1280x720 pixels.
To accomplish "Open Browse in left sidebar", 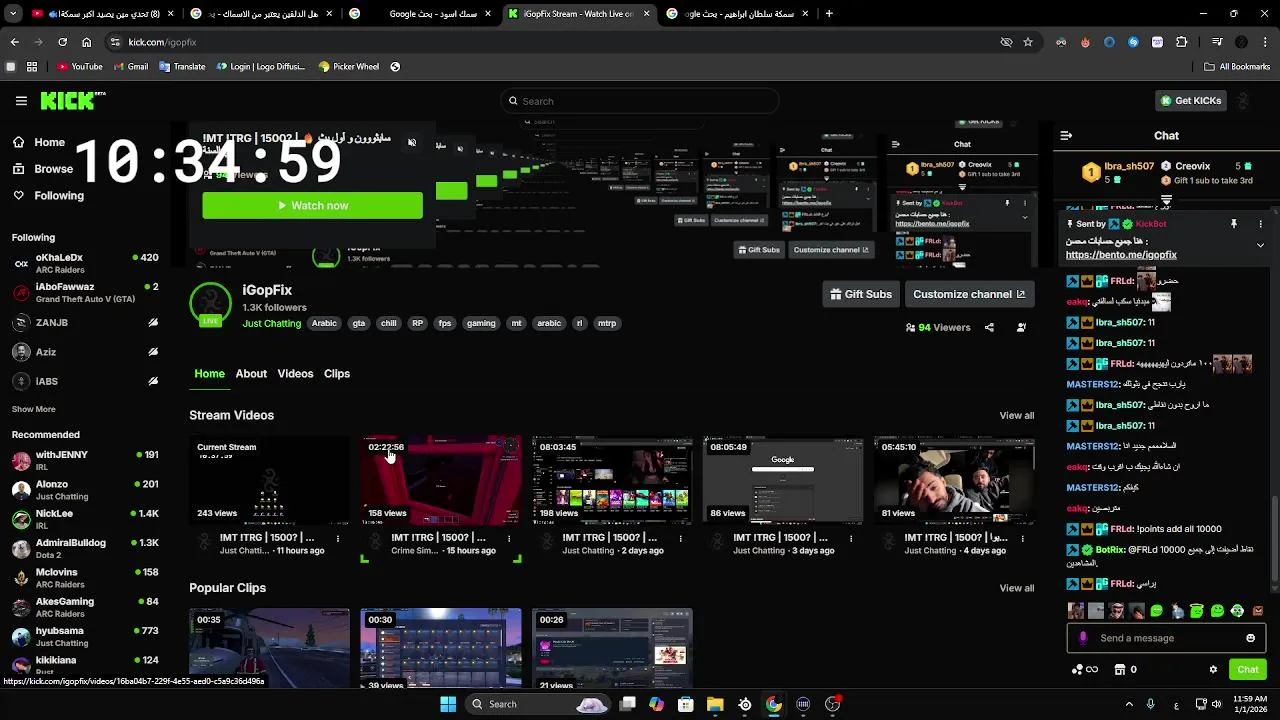I will point(44,169).
